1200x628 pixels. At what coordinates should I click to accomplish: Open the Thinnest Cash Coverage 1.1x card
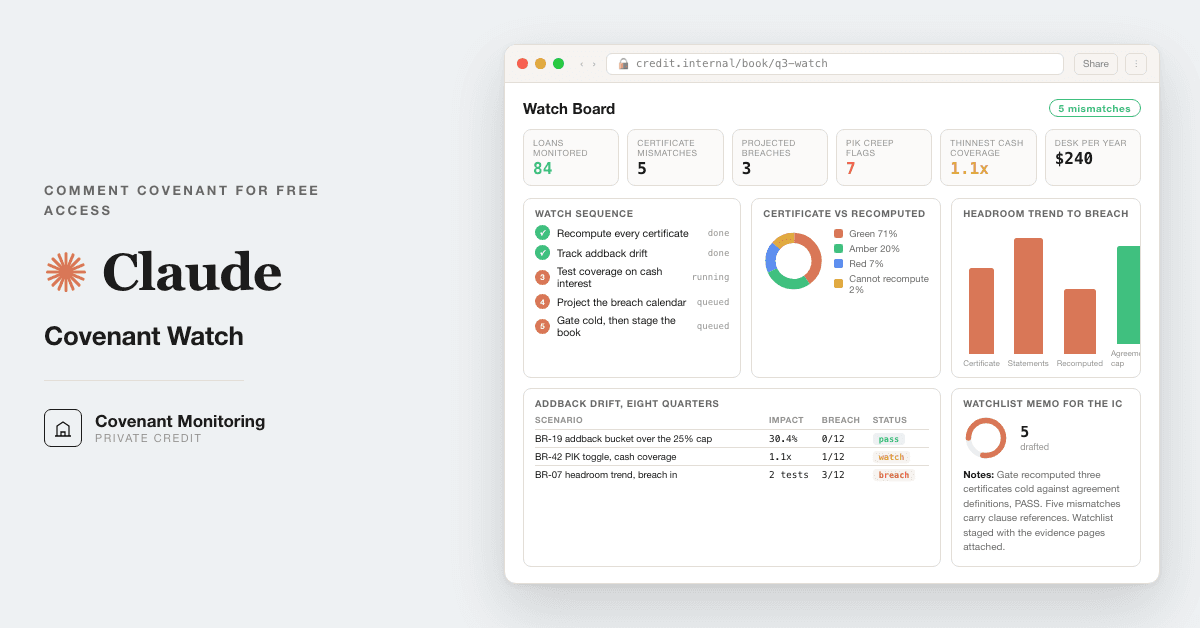pyautogui.click(x=988, y=158)
